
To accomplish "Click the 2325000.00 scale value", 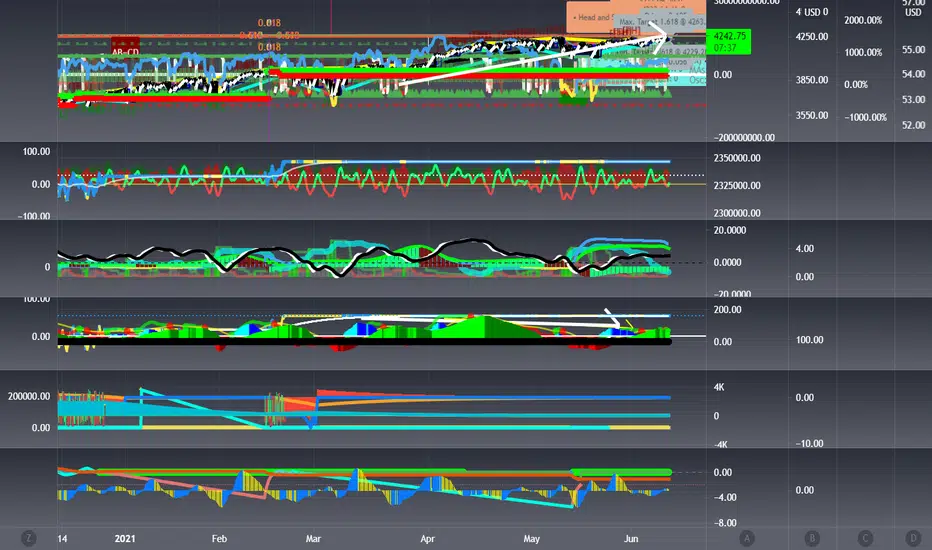I will (x=737, y=186).
